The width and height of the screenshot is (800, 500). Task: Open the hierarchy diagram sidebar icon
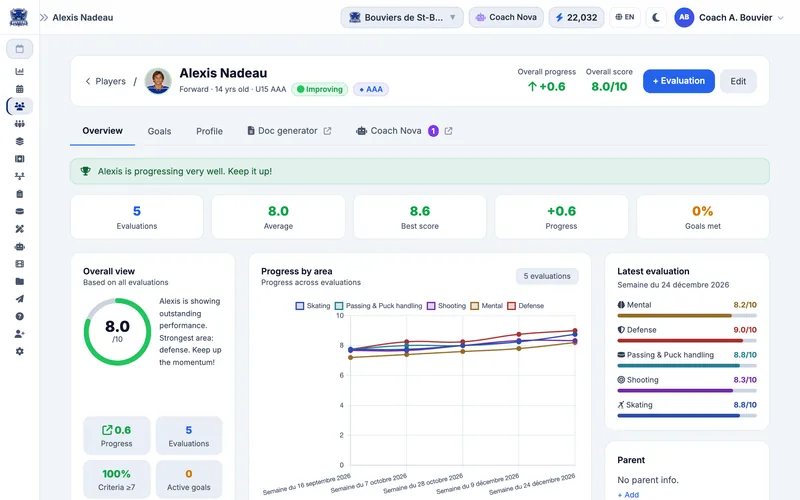pos(19,176)
